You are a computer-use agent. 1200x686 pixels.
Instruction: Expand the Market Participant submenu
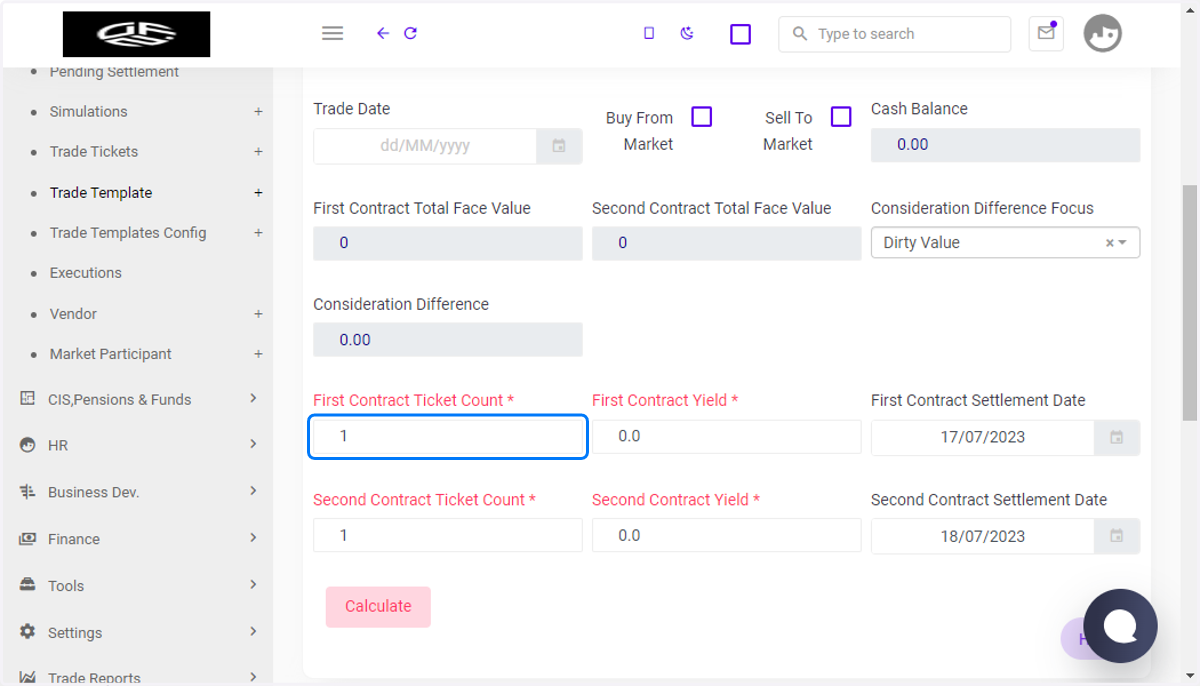pyautogui.click(x=258, y=354)
